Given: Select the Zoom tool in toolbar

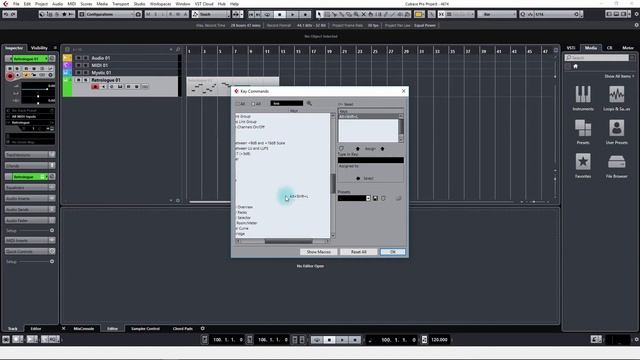Looking at the screenshot, I should [x=356, y=14].
